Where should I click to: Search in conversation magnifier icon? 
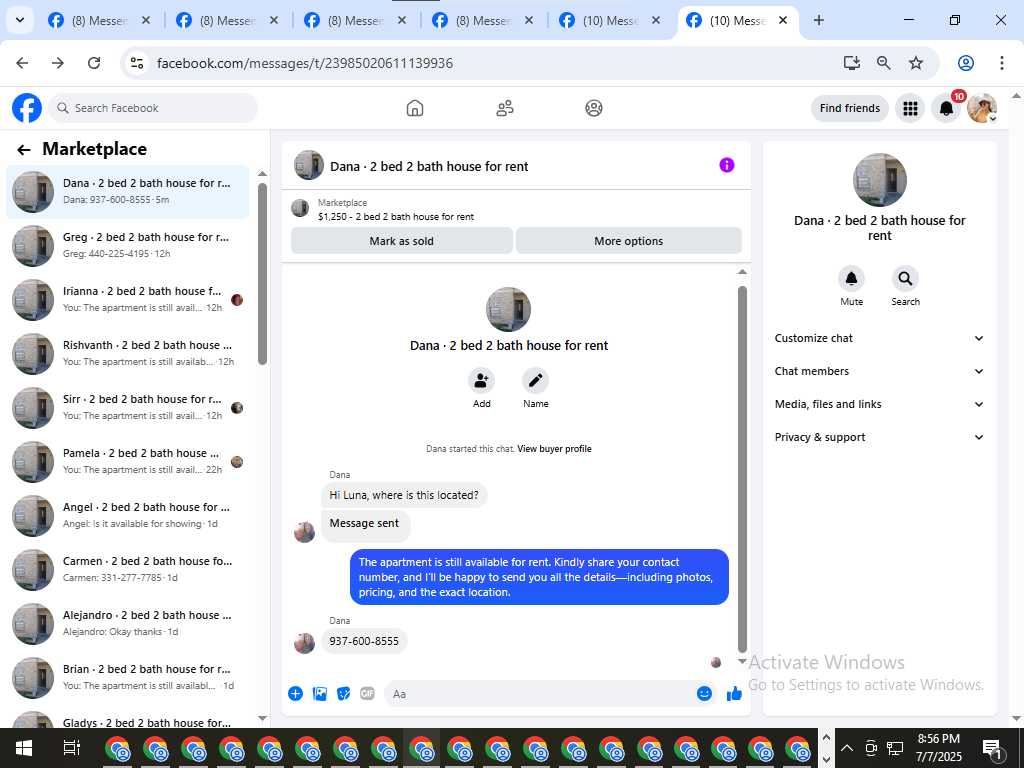[905, 279]
